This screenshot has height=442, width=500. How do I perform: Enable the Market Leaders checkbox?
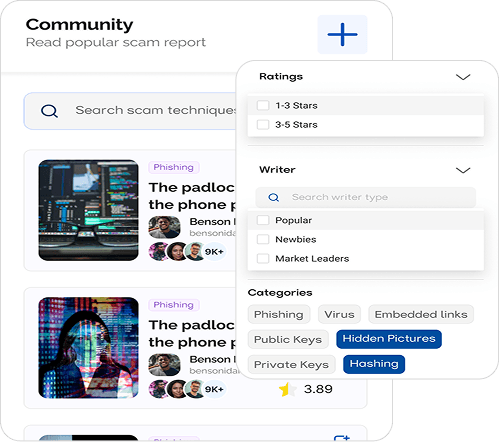tap(263, 258)
